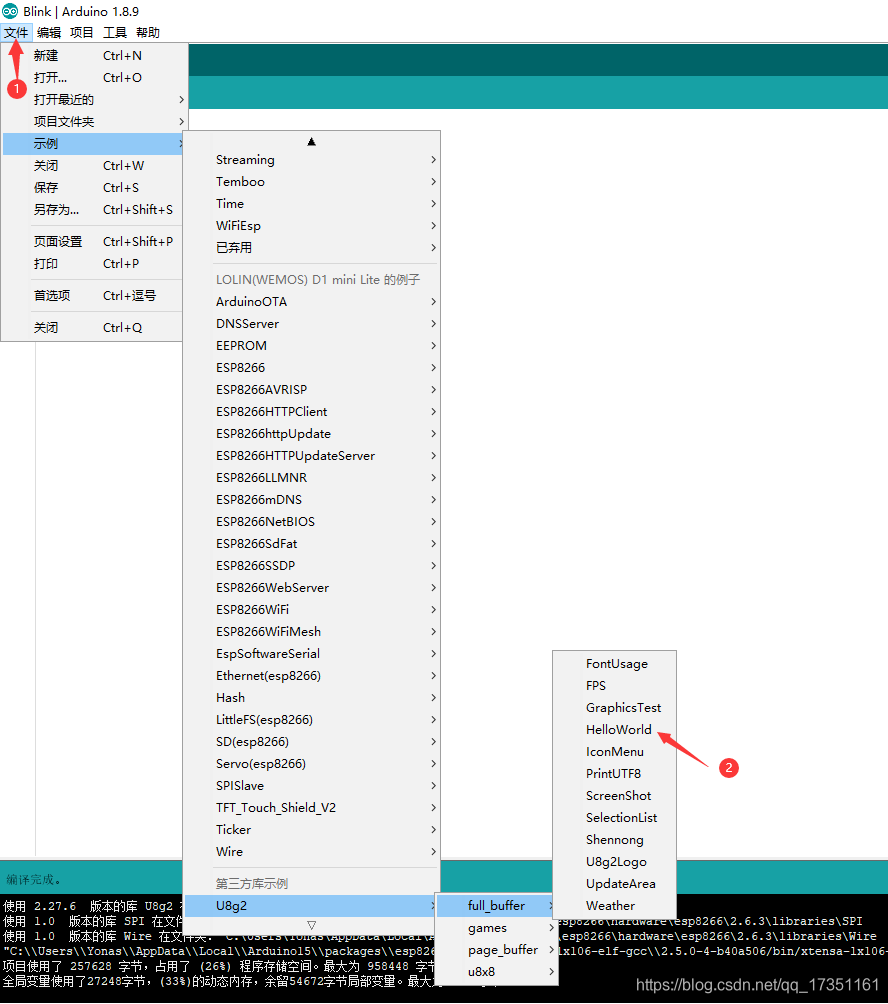Open the 工具 menu

point(115,33)
